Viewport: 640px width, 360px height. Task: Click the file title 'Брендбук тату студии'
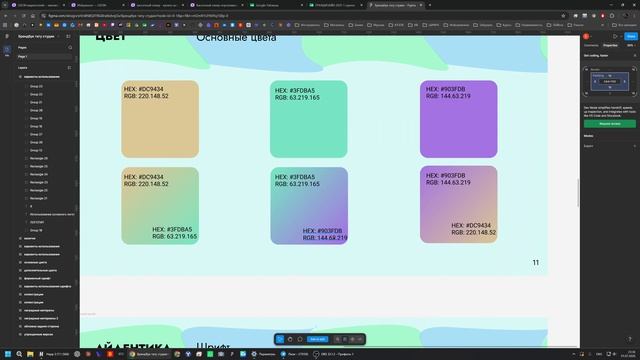pyautogui.click(x=36, y=36)
